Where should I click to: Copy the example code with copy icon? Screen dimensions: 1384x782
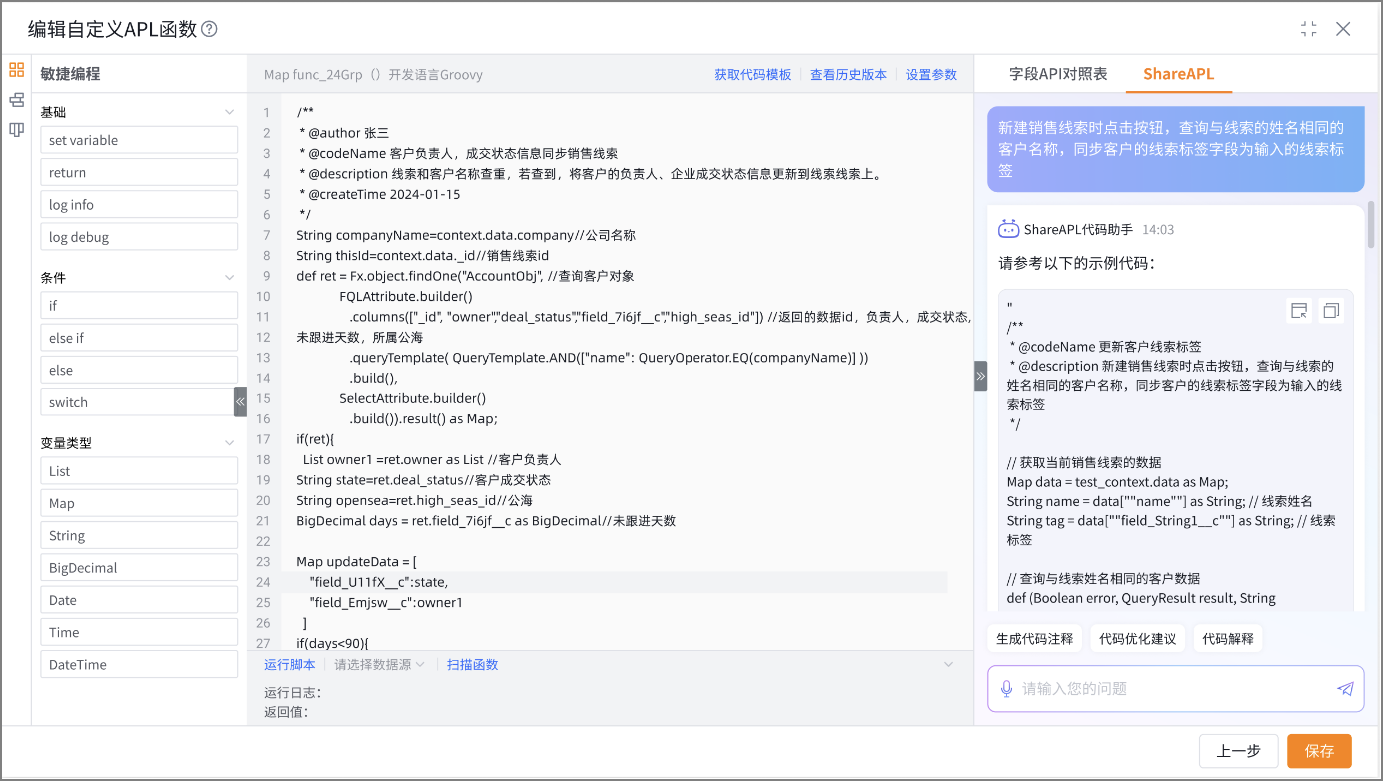click(x=1331, y=311)
